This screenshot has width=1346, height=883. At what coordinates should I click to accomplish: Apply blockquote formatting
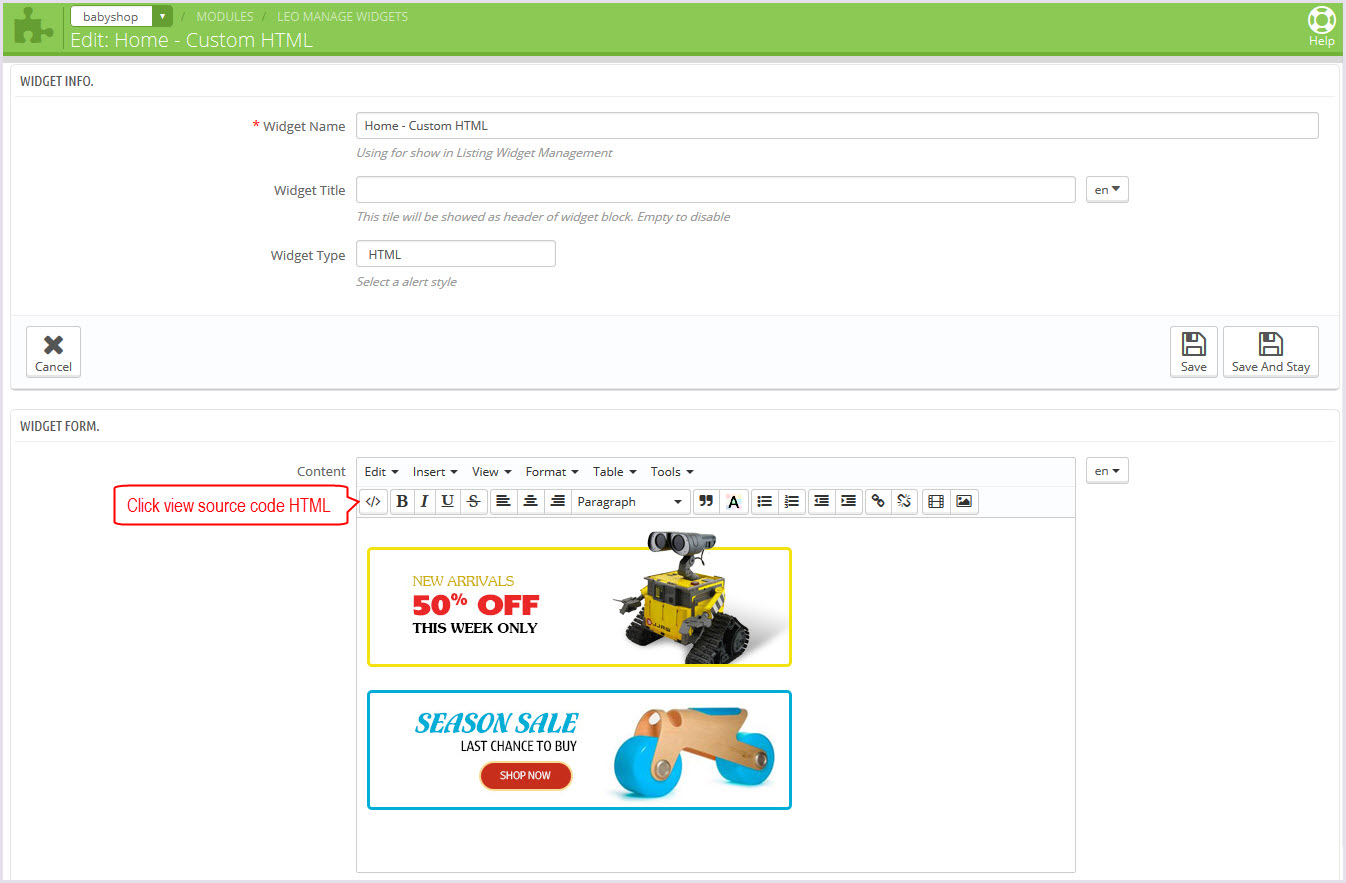706,501
